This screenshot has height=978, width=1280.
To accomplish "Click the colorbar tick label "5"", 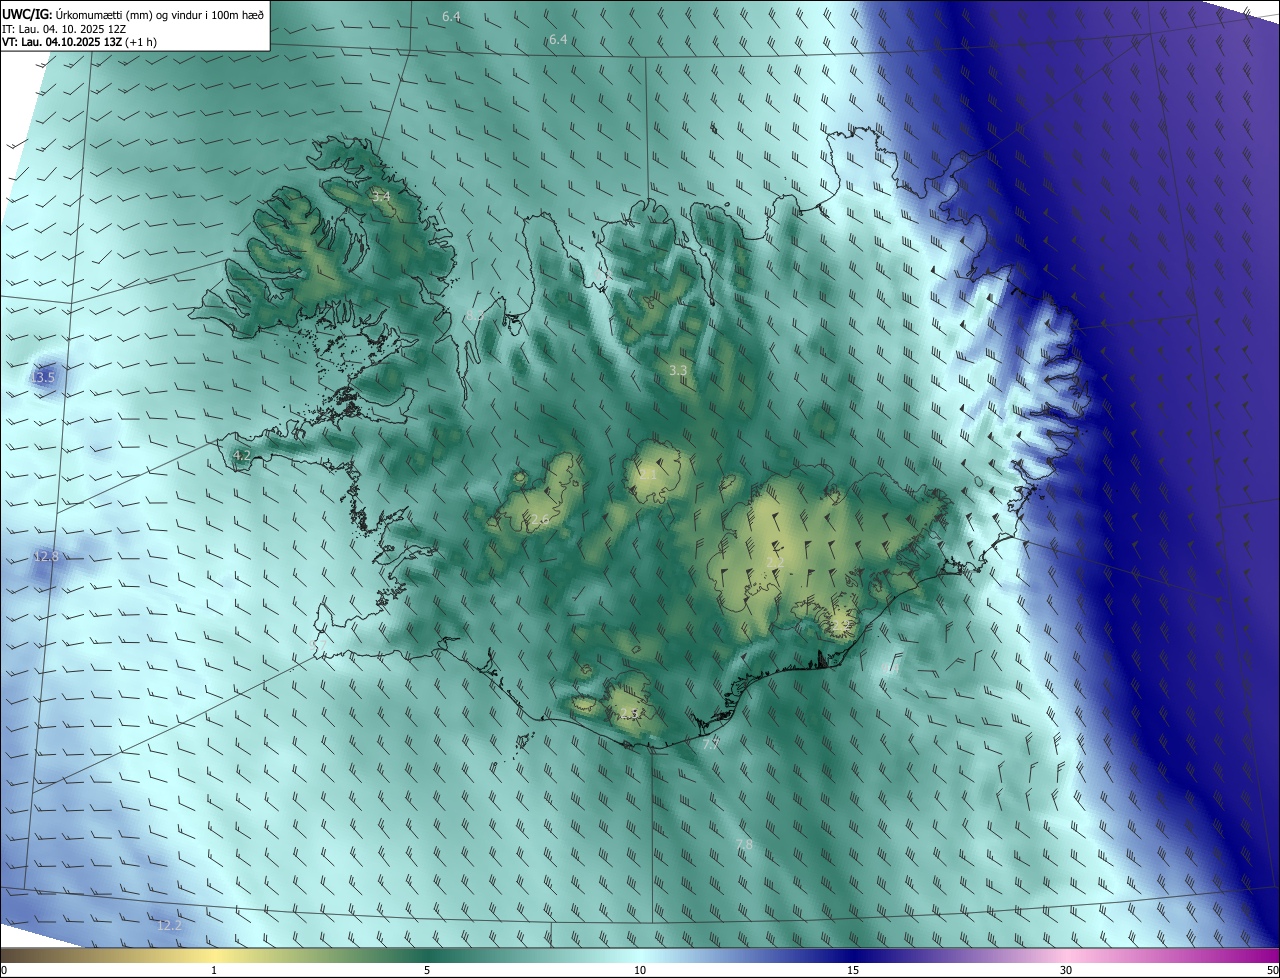I will click(427, 971).
